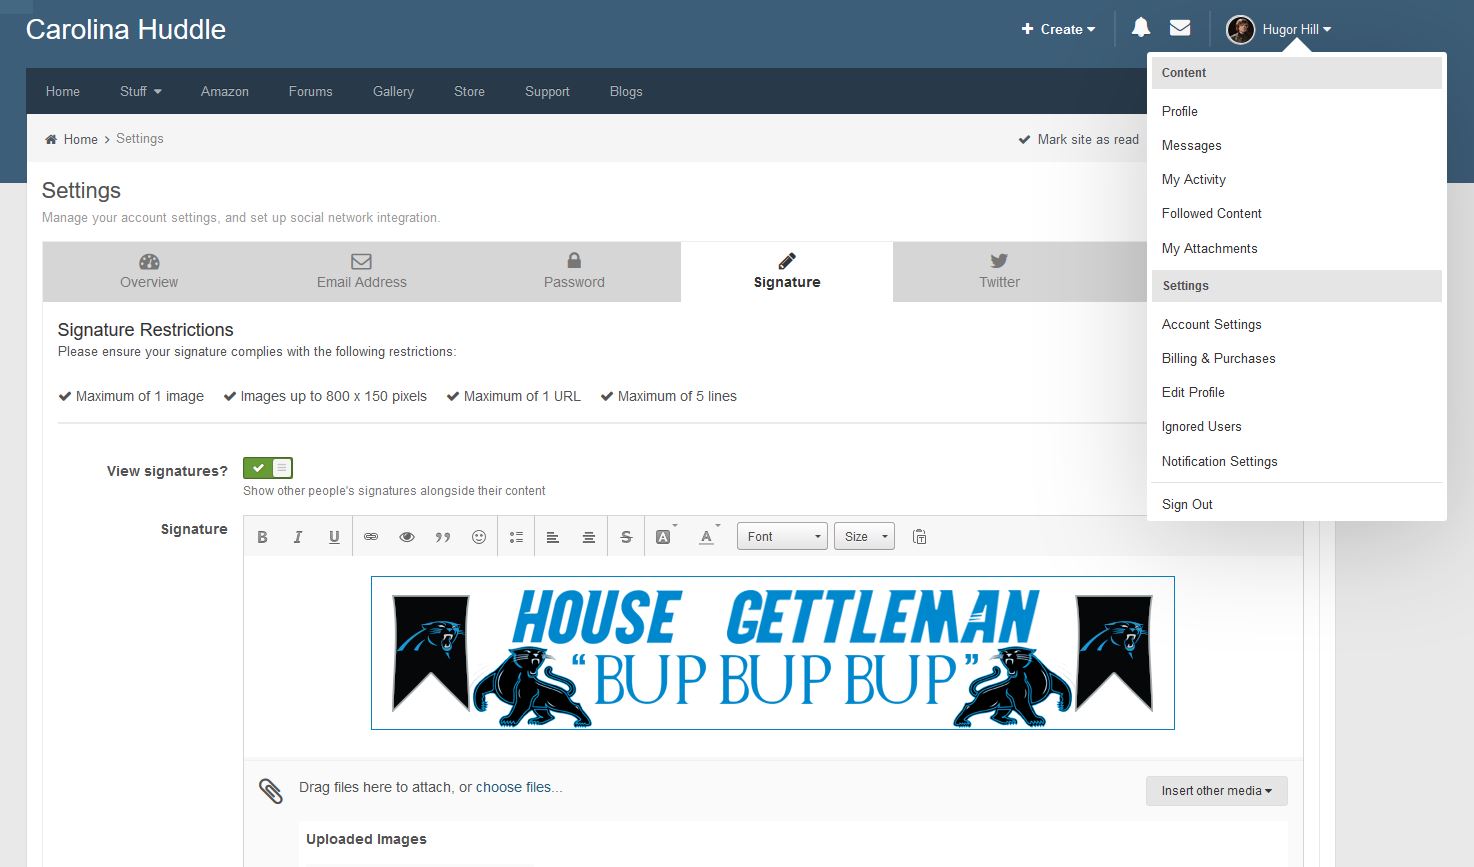Switch to the Twitter tab
Image resolution: width=1474 pixels, height=867 pixels.
[999, 271]
